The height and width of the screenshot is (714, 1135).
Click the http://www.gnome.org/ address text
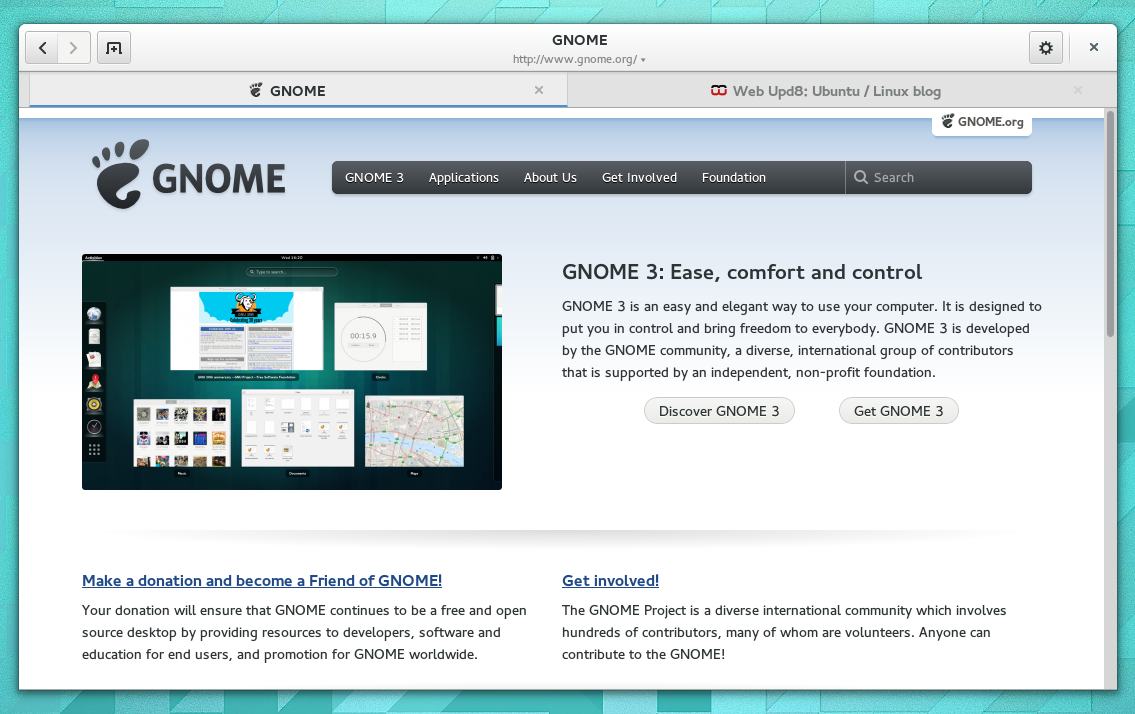click(x=575, y=59)
